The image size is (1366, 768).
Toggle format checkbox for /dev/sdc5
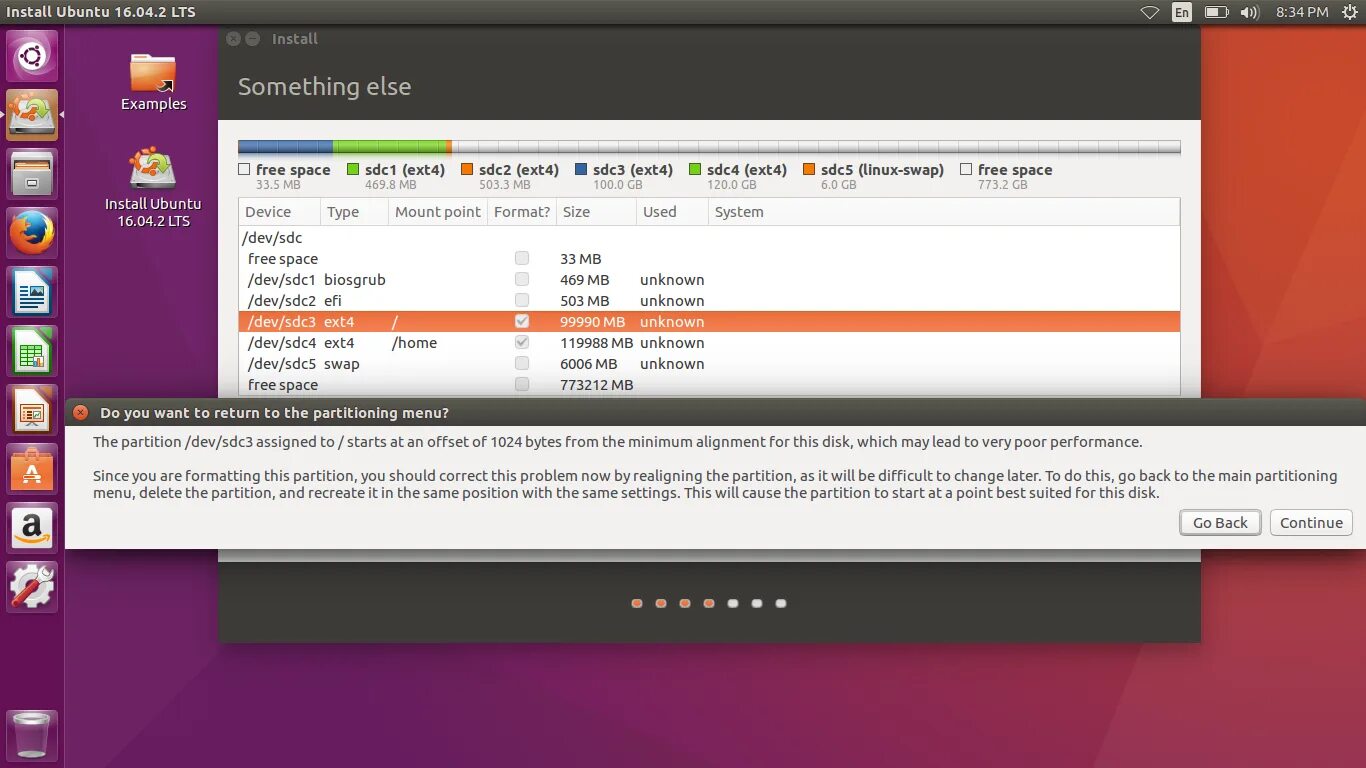521,363
